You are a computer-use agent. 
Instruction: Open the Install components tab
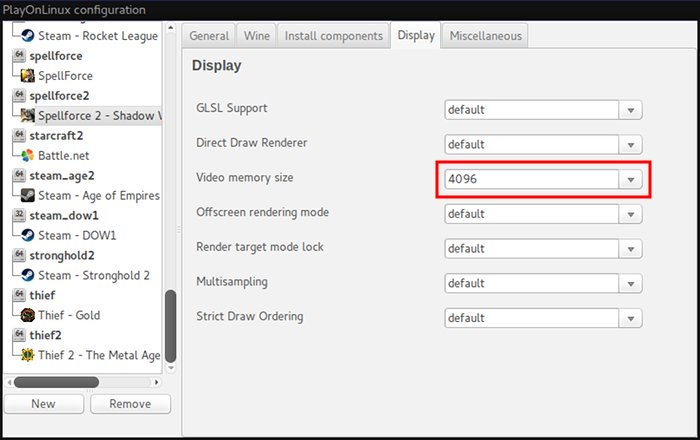333,36
